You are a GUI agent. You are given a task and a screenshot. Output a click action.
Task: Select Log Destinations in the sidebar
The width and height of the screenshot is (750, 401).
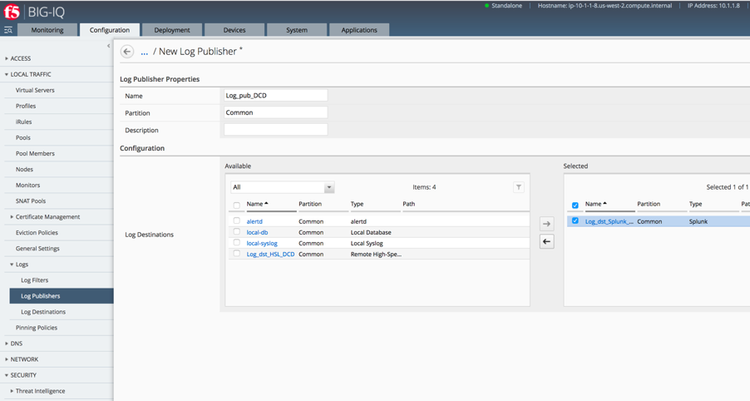tap(50, 312)
